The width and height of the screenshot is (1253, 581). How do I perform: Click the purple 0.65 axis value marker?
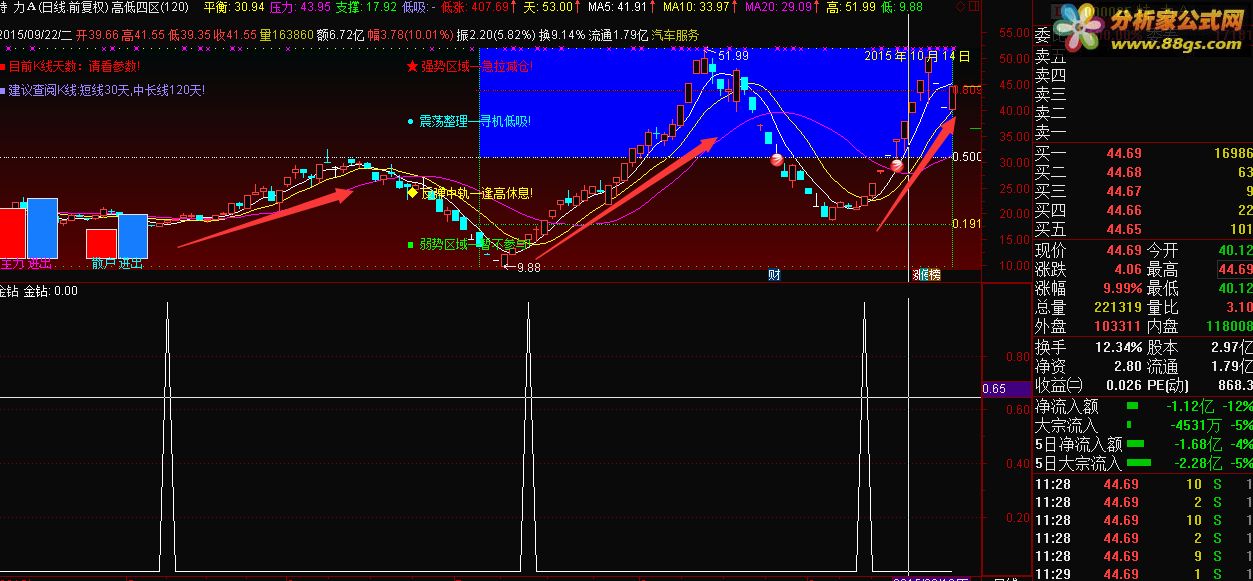1006,389
